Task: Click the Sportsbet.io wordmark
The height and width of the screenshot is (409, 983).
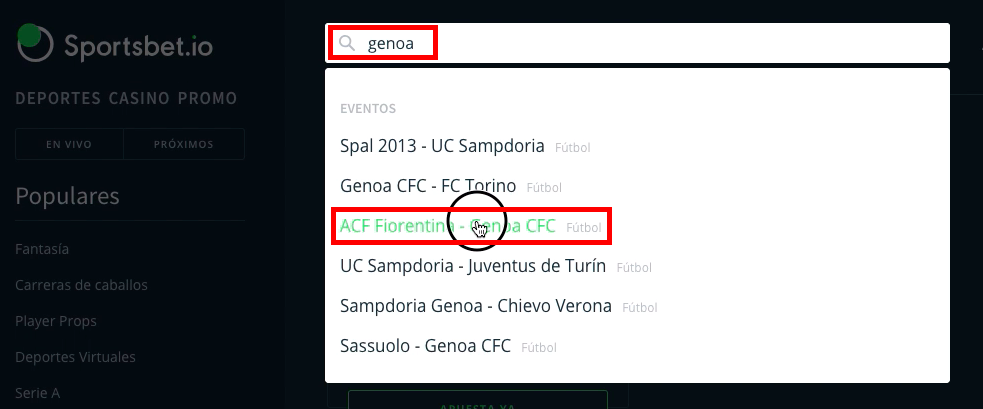Action: pyautogui.click(x=139, y=45)
